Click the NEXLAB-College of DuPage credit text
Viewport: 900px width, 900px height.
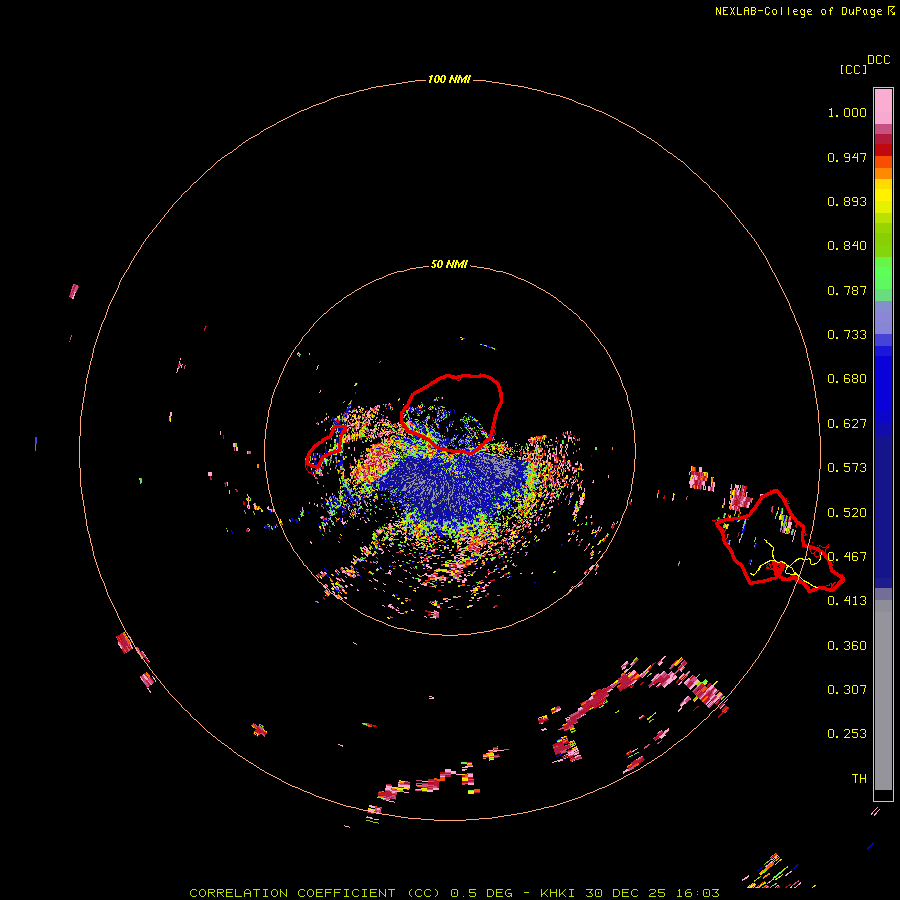click(798, 11)
